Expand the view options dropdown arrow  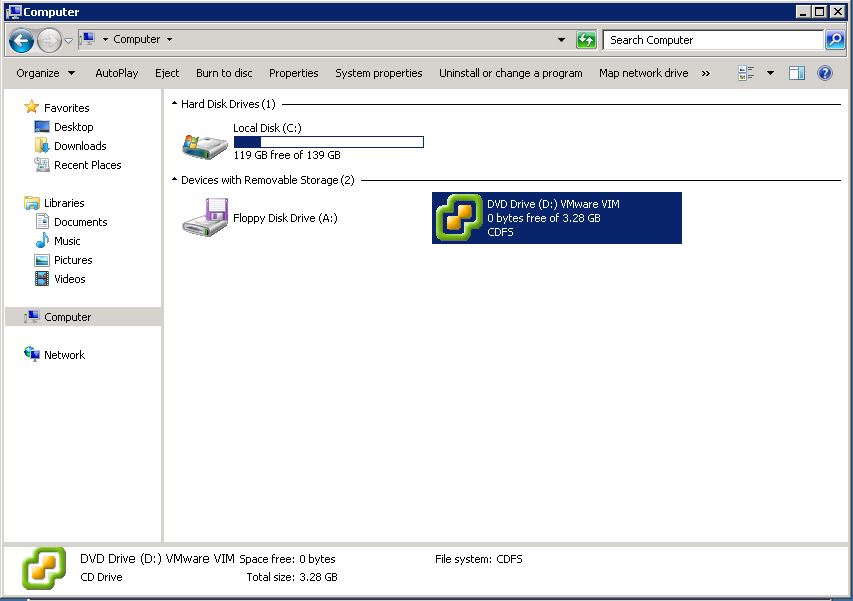click(x=770, y=73)
